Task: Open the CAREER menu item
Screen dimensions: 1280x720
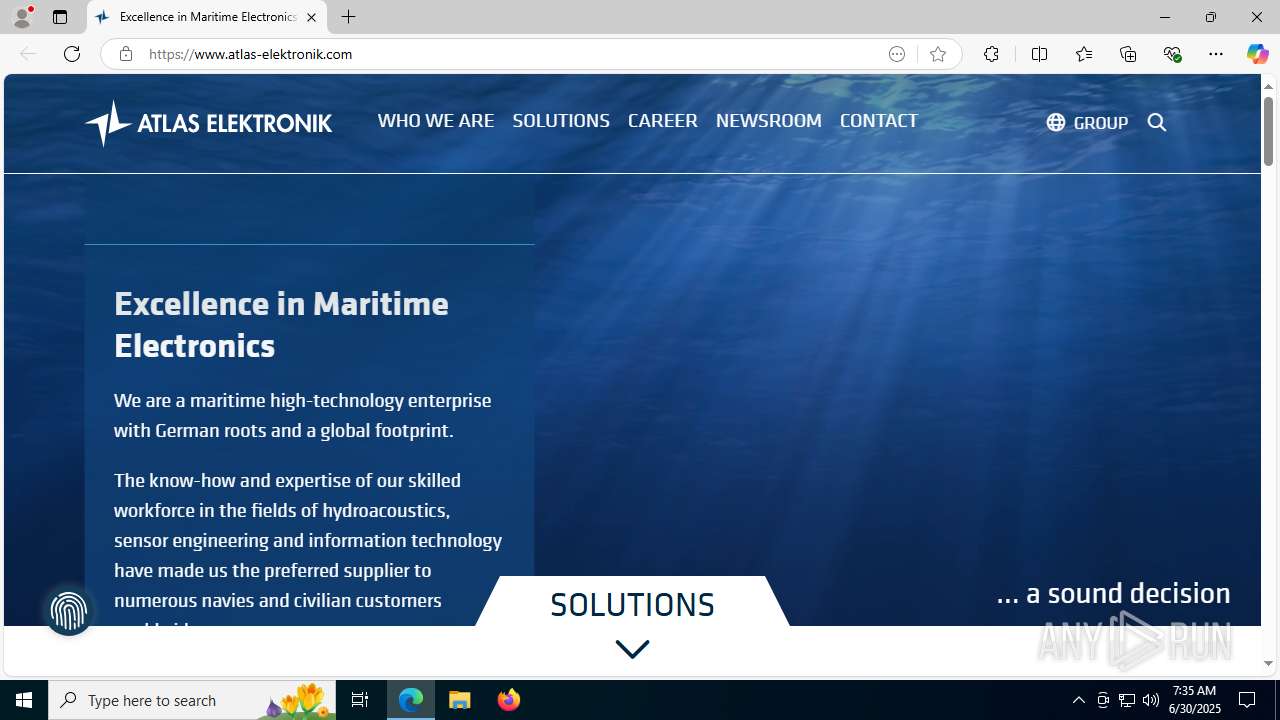Action: [663, 120]
